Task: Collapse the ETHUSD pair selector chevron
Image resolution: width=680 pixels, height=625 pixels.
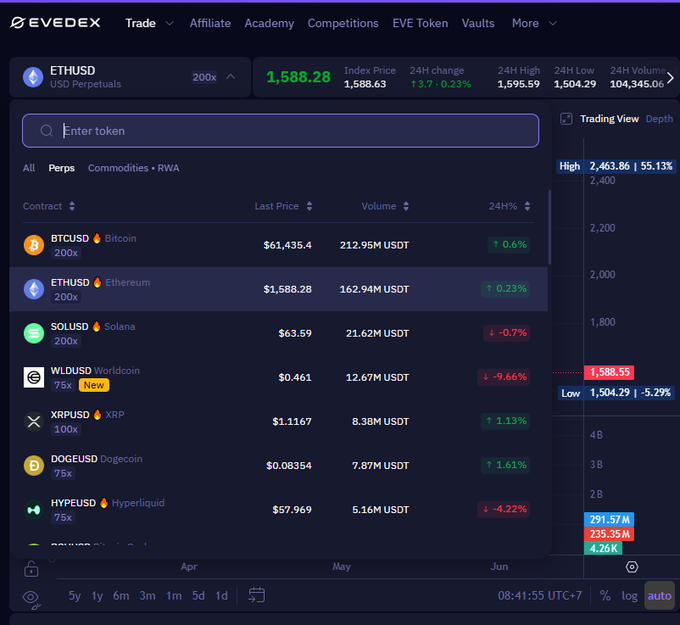Action: pyautogui.click(x=231, y=77)
